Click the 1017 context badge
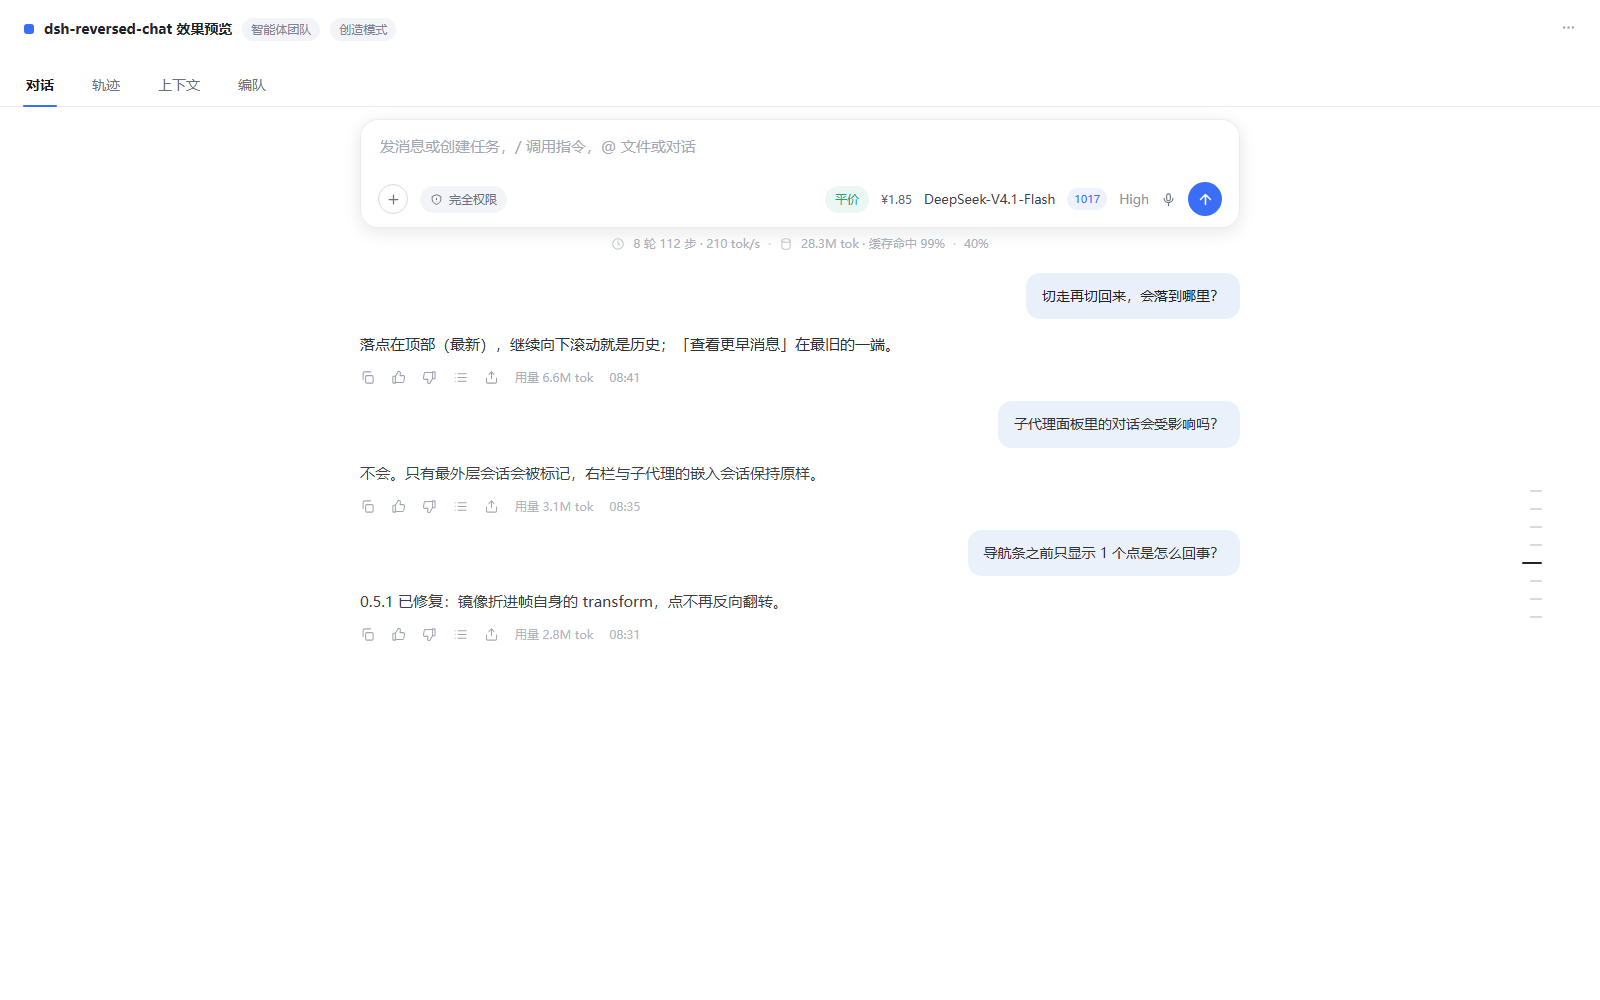 pos(1087,199)
